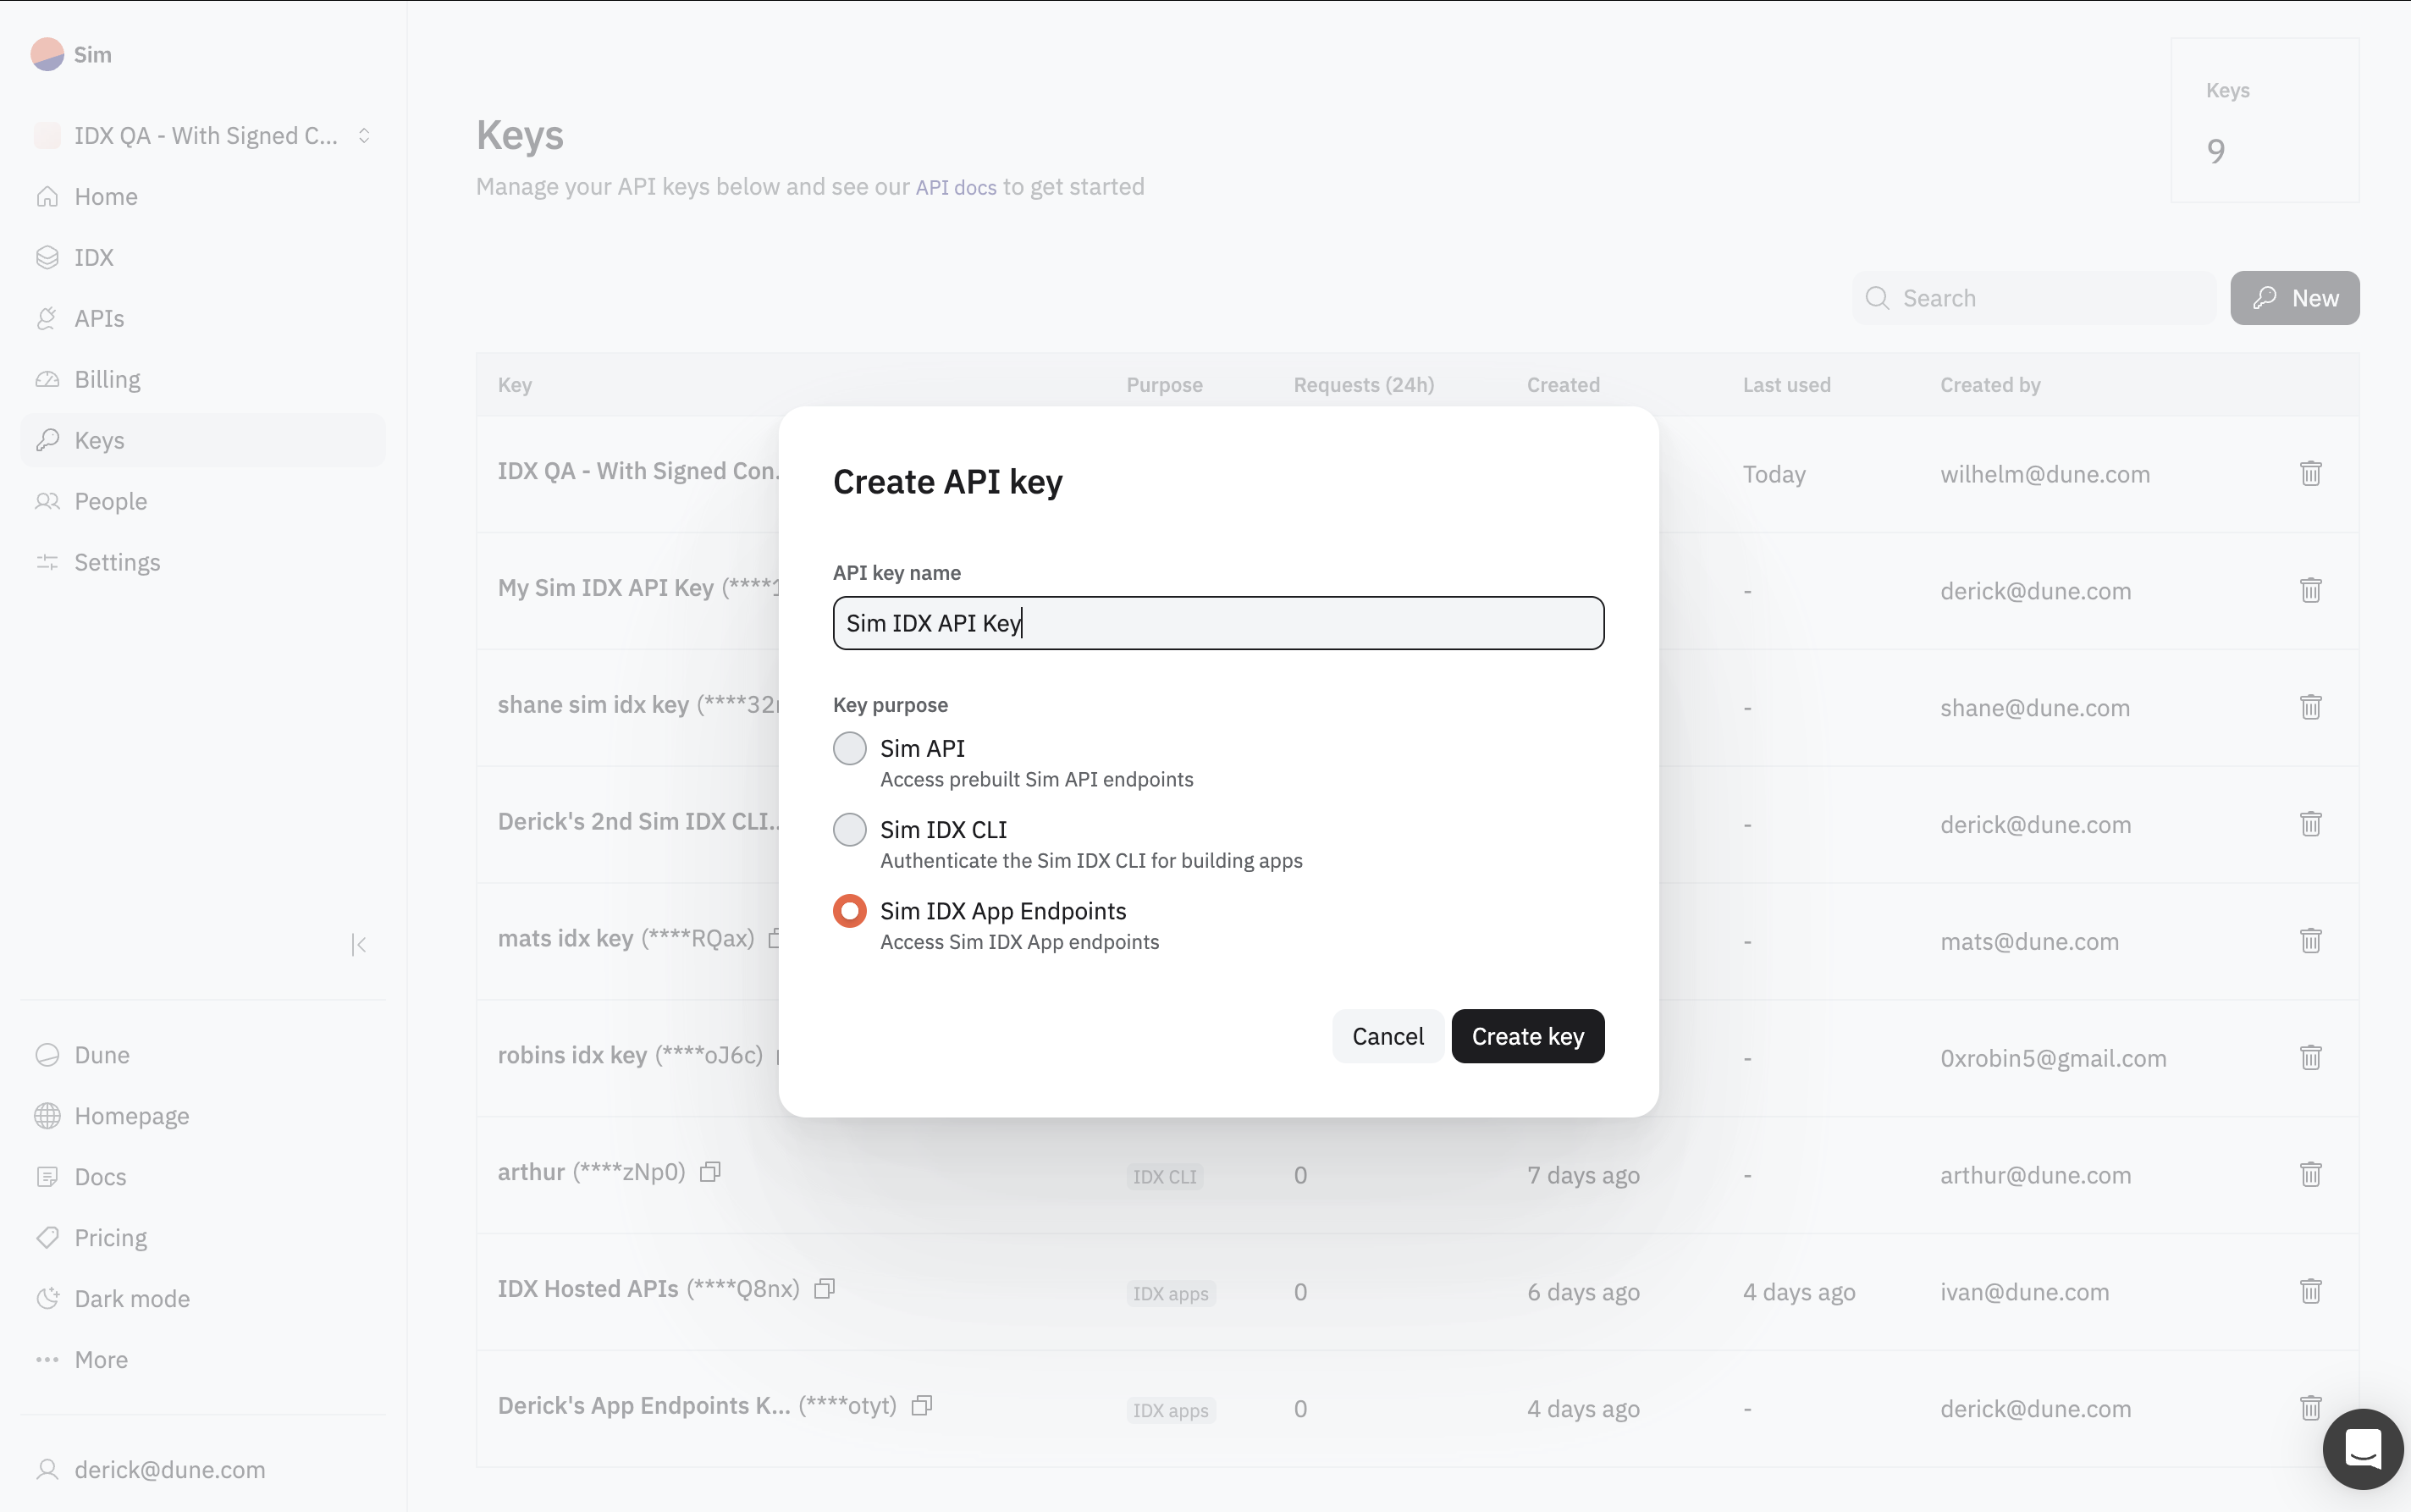
Task: Open Docs link in sidebar
Action: coord(203,1177)
